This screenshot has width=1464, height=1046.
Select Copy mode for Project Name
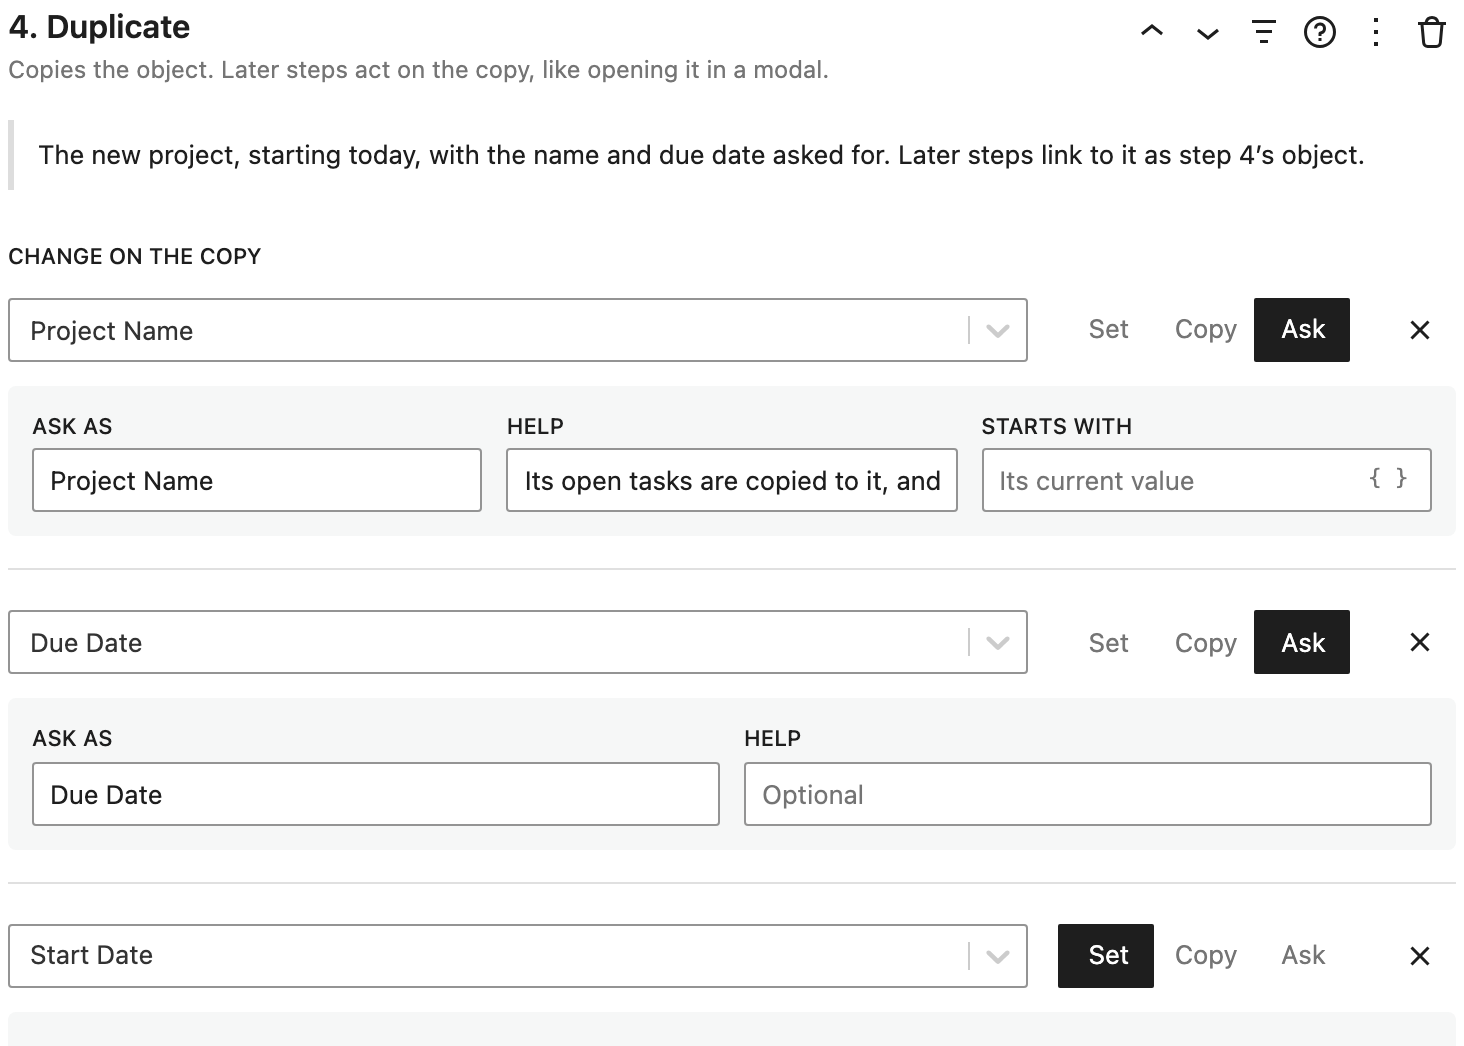click(x=1205, y=330)
